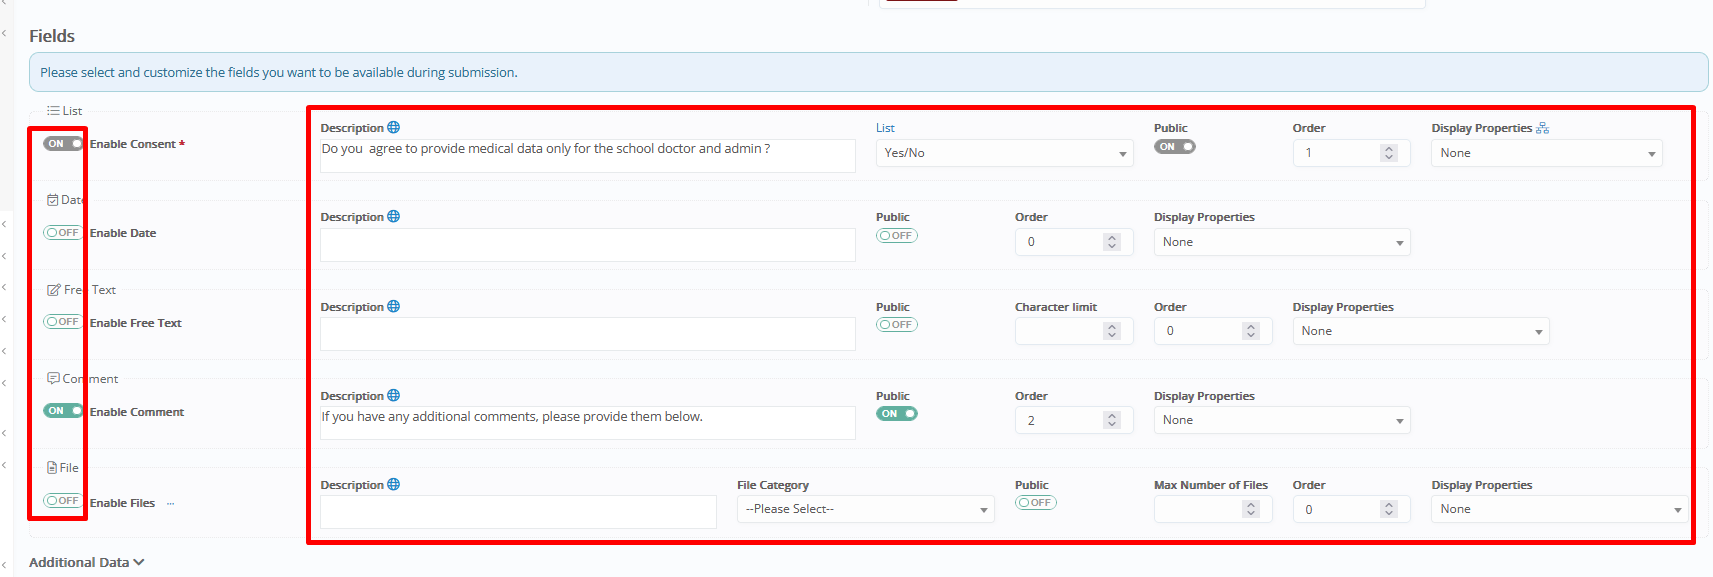The height and width of the screenshot is (577, 1713).
Task: Click the Max Number of Files field
Action: [1199, 510]
